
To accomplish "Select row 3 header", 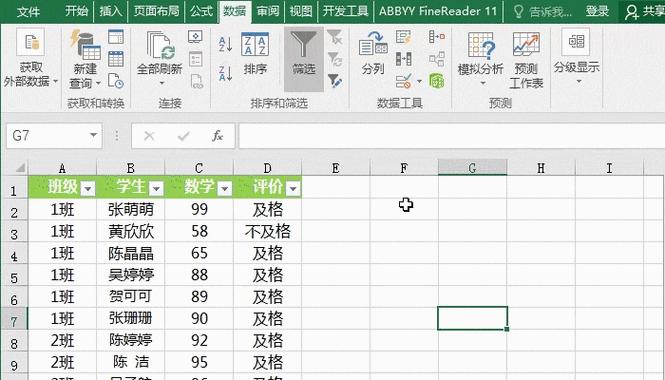I will (14, 232).
